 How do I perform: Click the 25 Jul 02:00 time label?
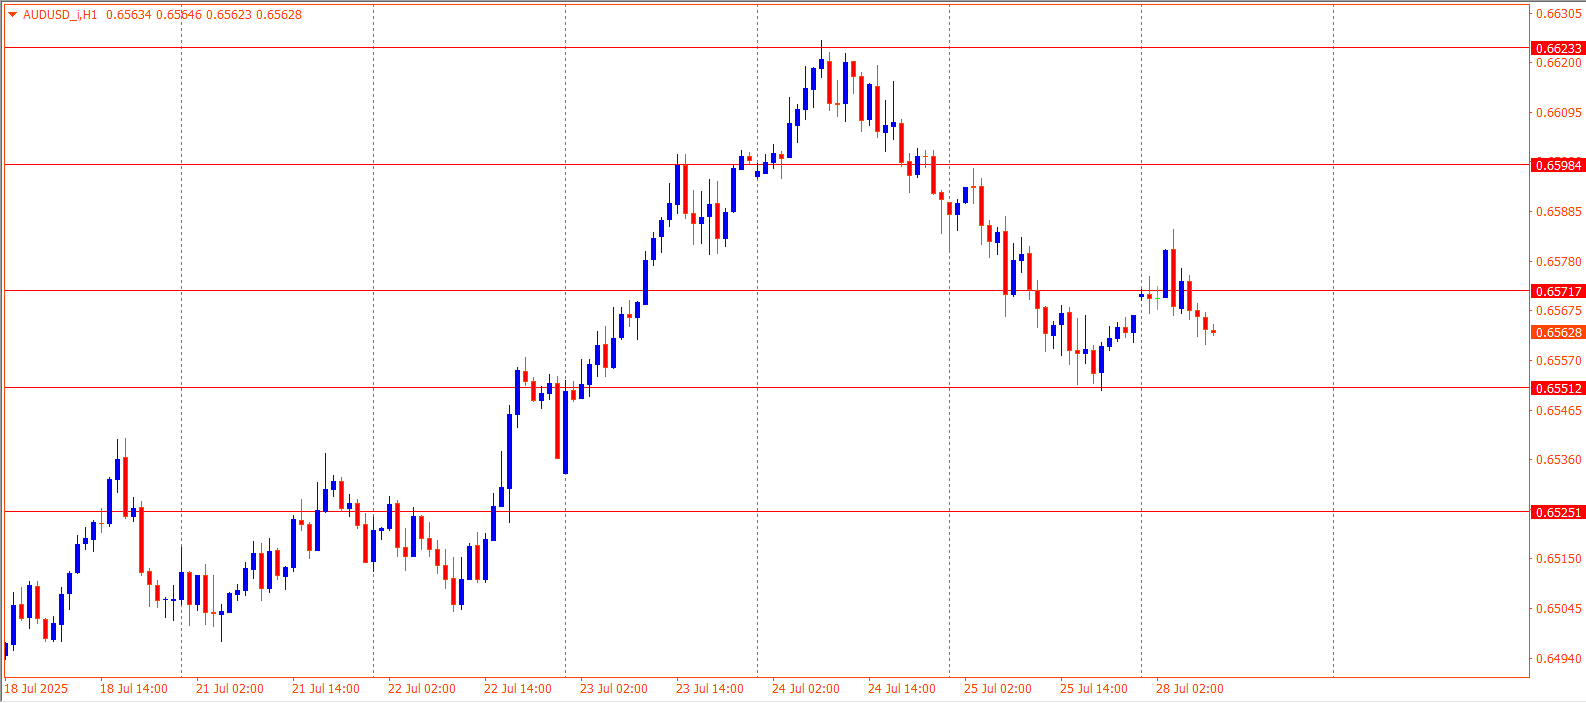(x=998, y=689)
